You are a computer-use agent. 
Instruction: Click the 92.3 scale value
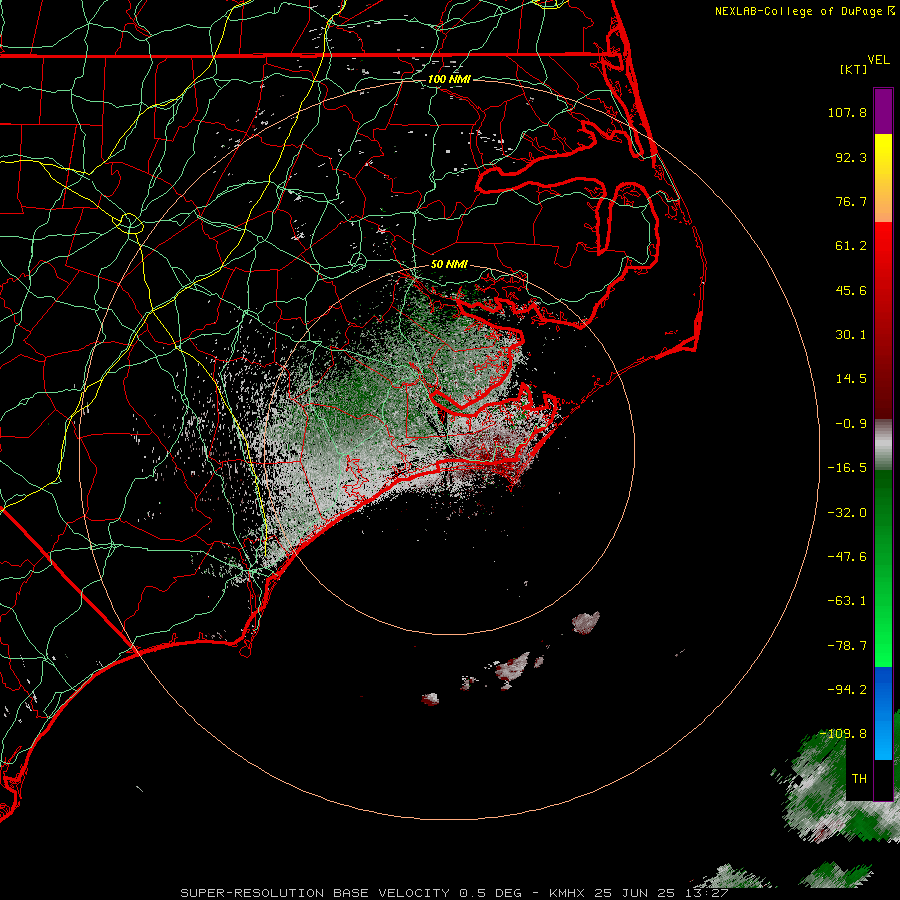tap(851, 157)
